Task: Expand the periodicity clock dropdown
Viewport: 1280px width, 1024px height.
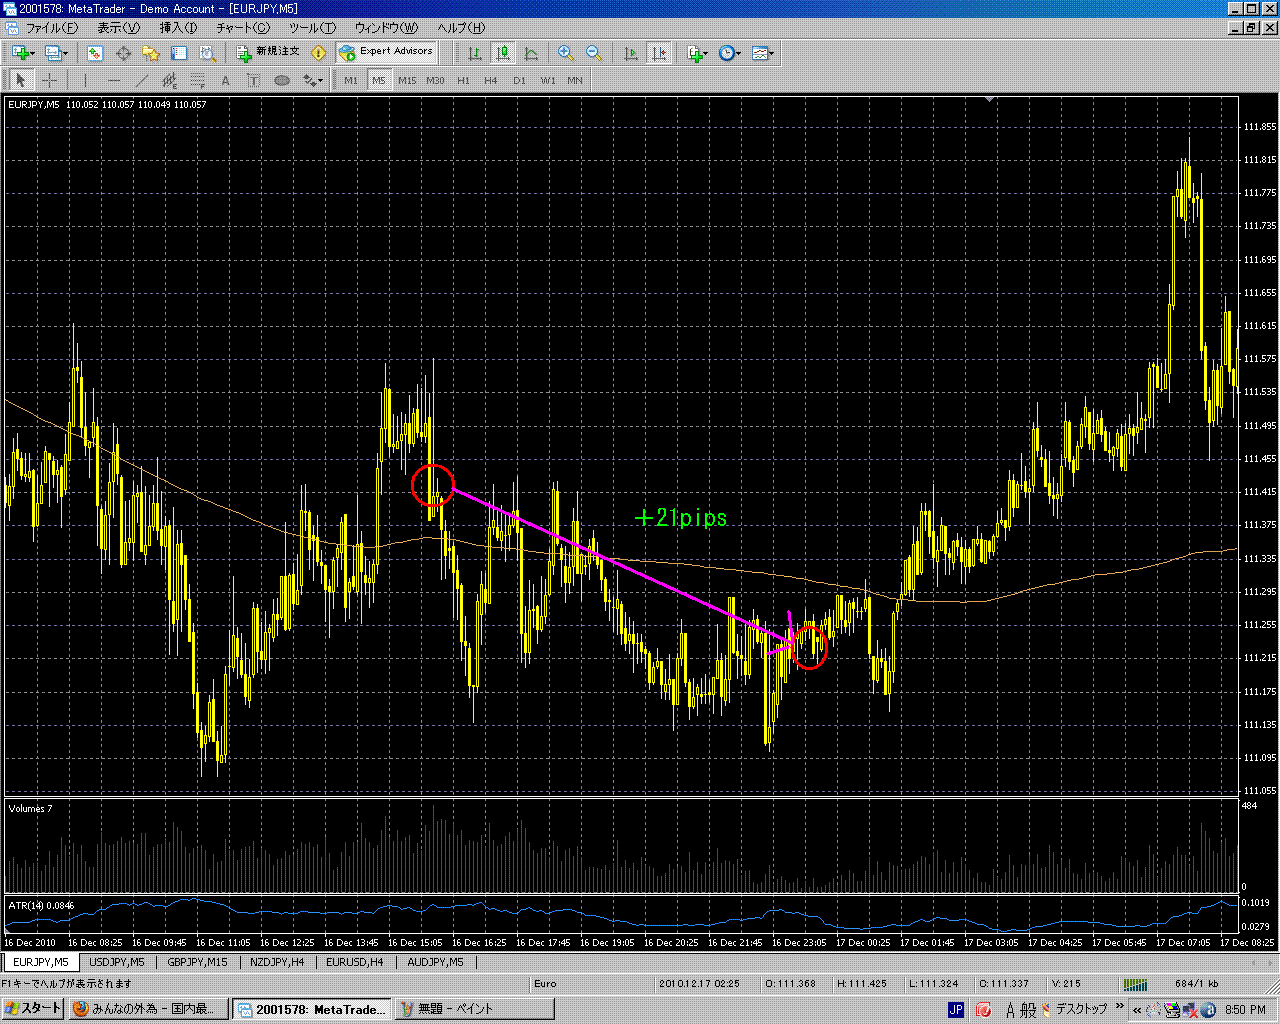Action: pos(739,53)
